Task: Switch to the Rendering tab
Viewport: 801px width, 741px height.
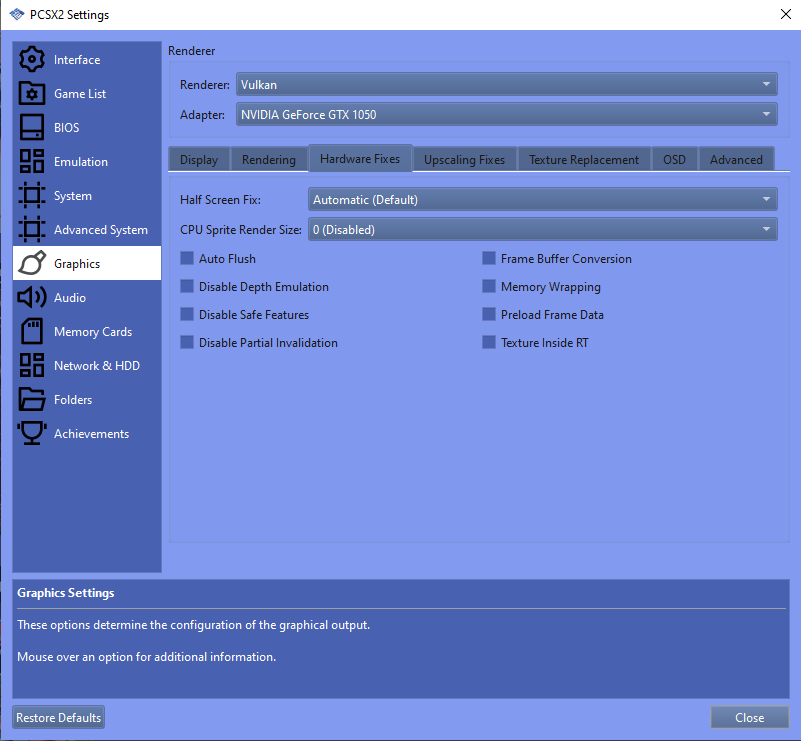Action: 269,160
